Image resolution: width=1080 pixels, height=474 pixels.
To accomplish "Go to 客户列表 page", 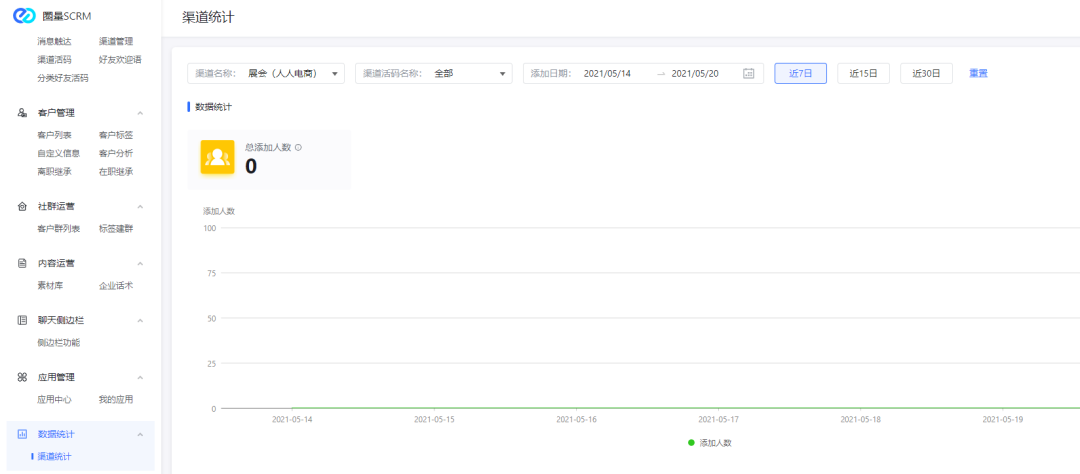I will (x=55, y=135).
